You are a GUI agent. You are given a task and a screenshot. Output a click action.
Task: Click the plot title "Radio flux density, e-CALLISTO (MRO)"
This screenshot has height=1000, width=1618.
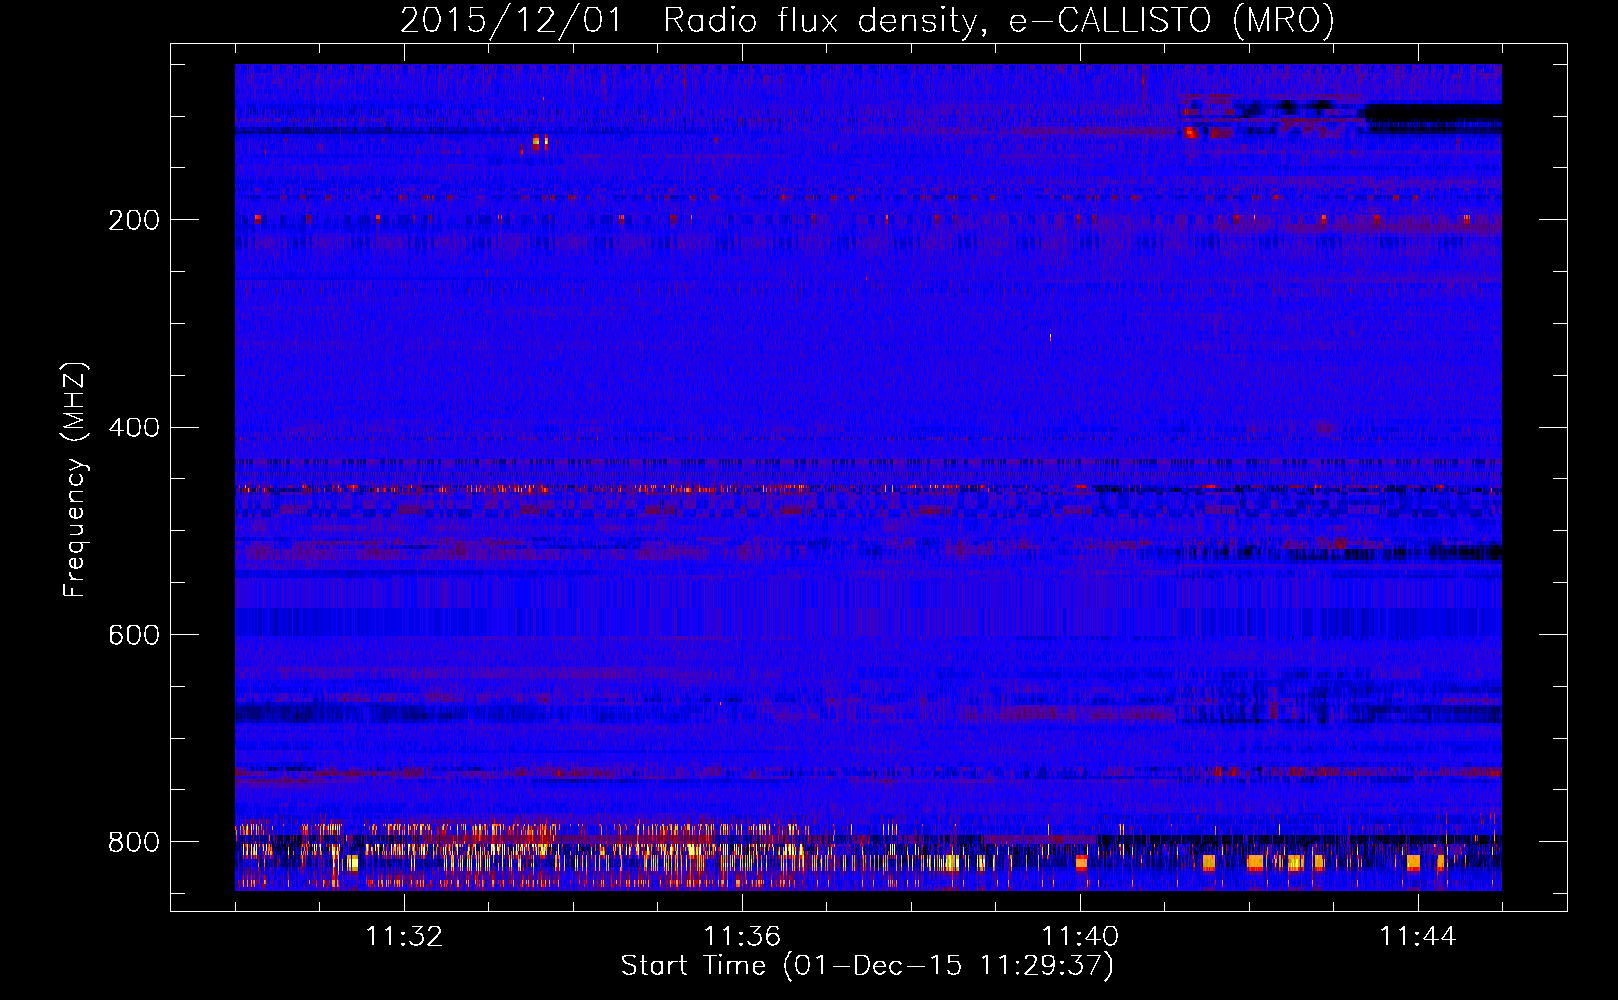tap(998, 20)
